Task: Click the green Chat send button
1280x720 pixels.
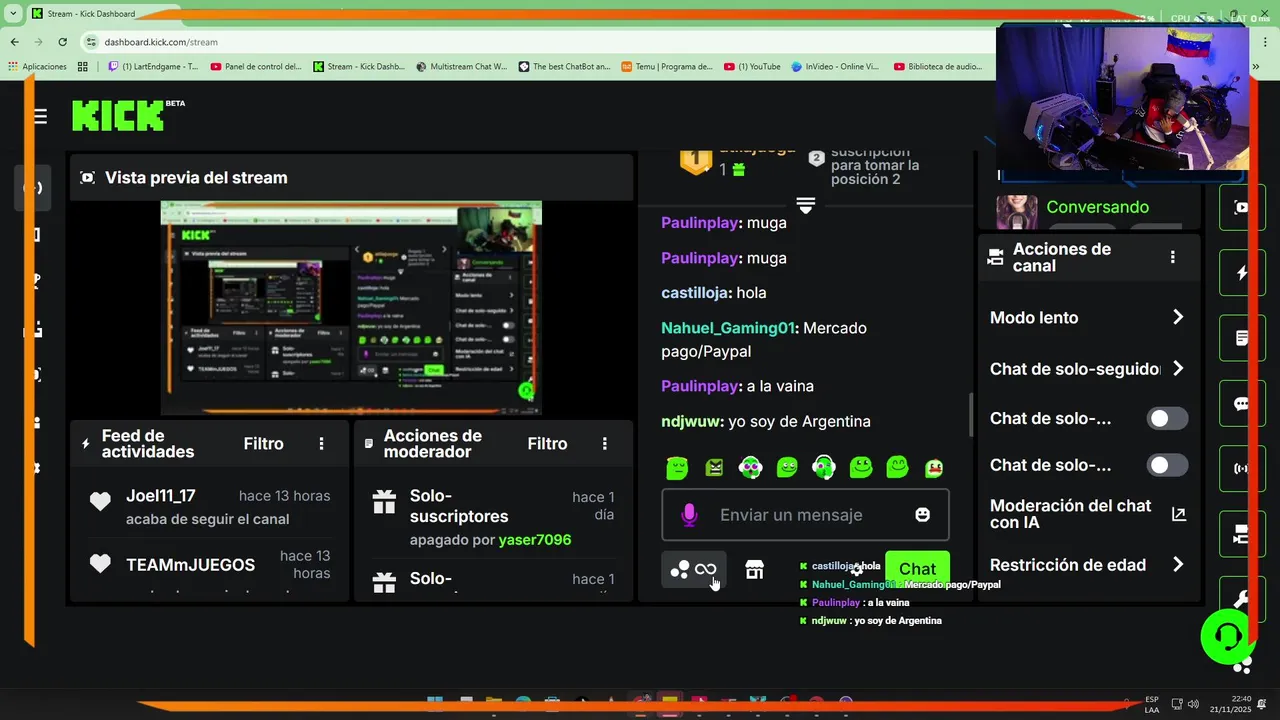Action: tap(917, 569)
